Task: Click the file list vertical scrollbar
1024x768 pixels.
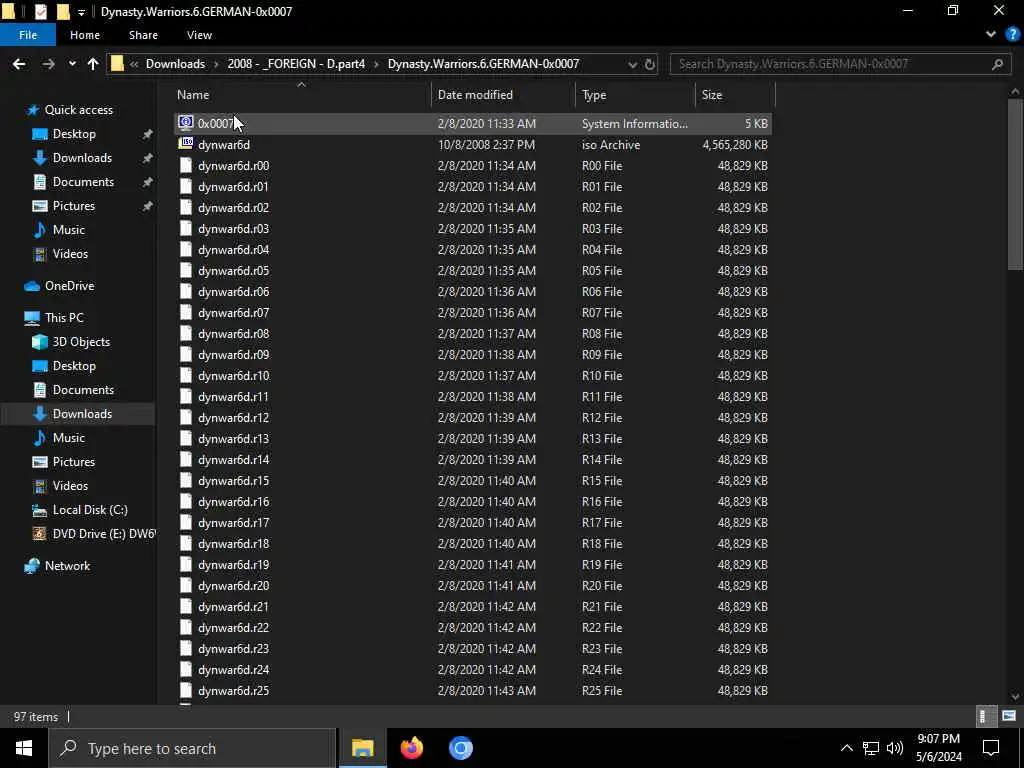Action: point(1015,184)
